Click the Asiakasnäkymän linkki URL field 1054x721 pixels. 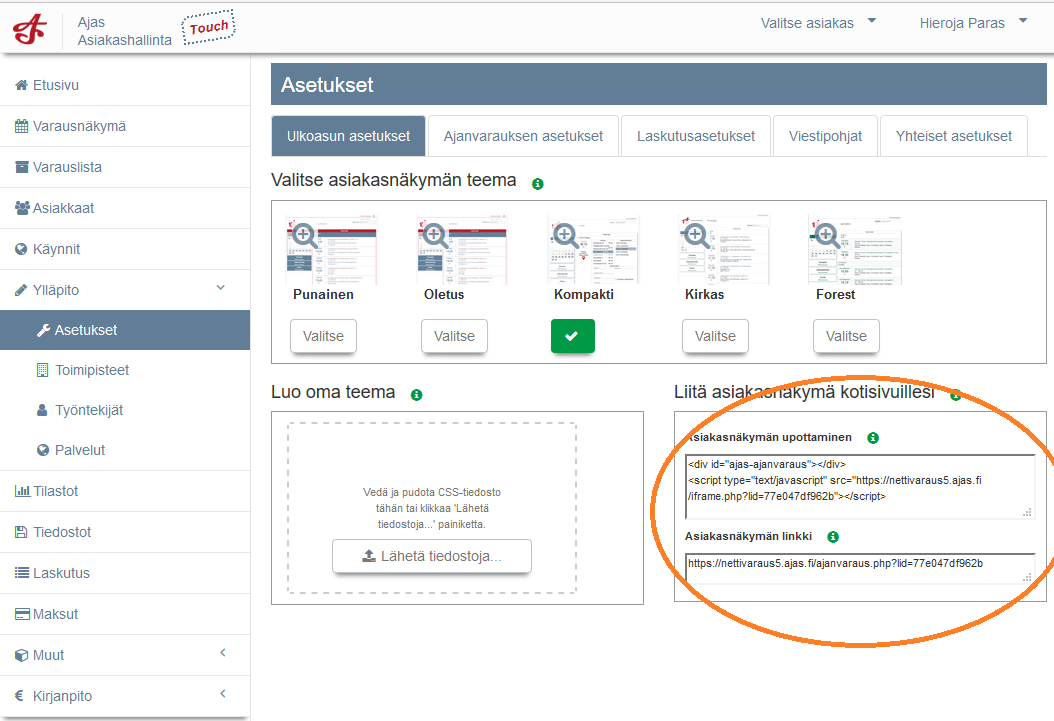[x=855, y=566]
